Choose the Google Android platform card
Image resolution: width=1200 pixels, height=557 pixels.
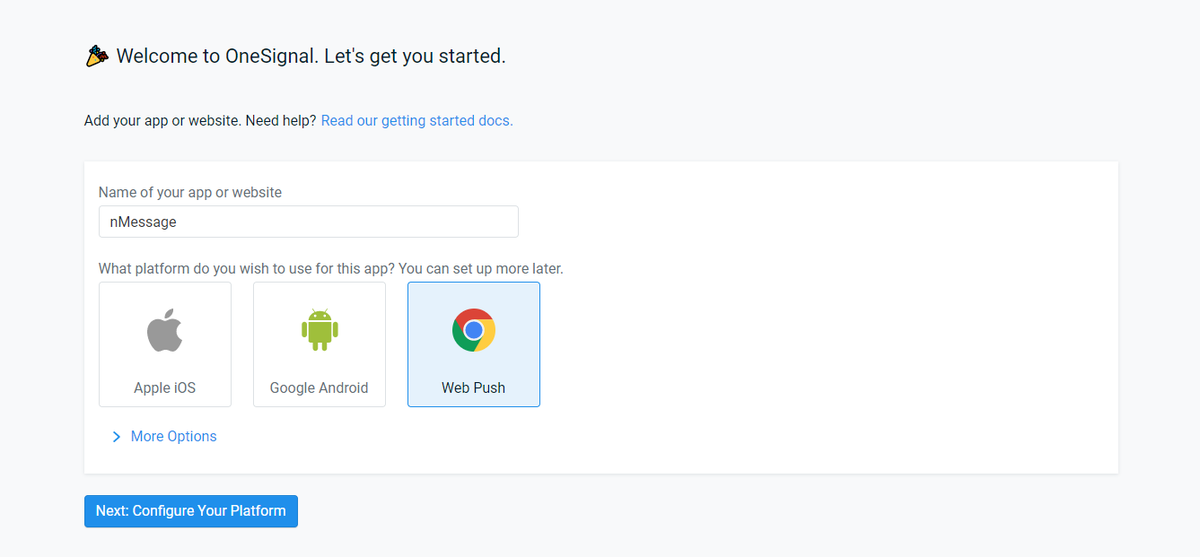click(x=319, y=344)
